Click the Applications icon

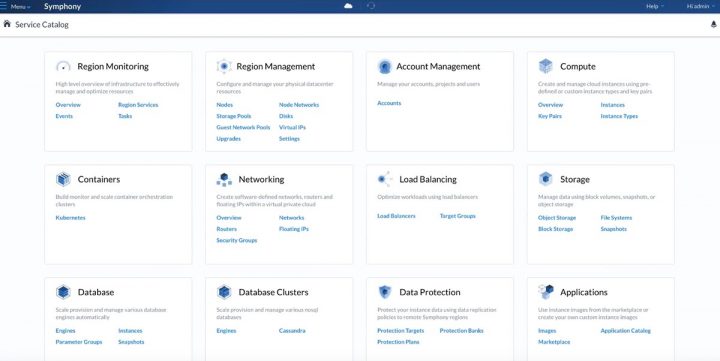546,292
